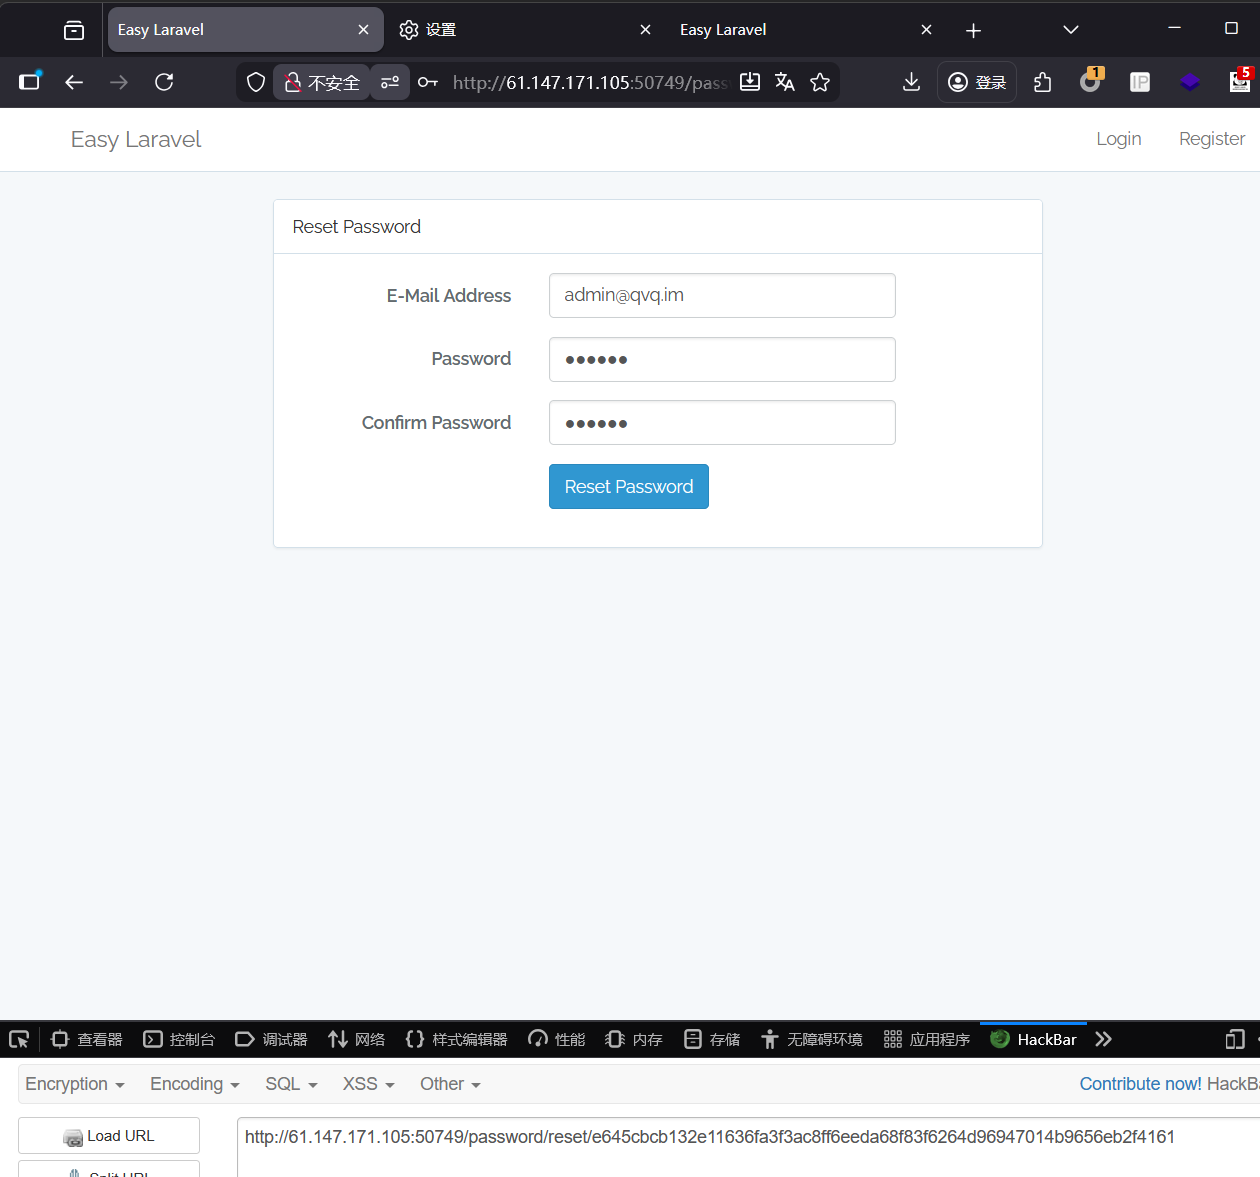The width and height of the screenshot is (1260, 1177).
Task: Open the Register link
Action: (1212, 139)
